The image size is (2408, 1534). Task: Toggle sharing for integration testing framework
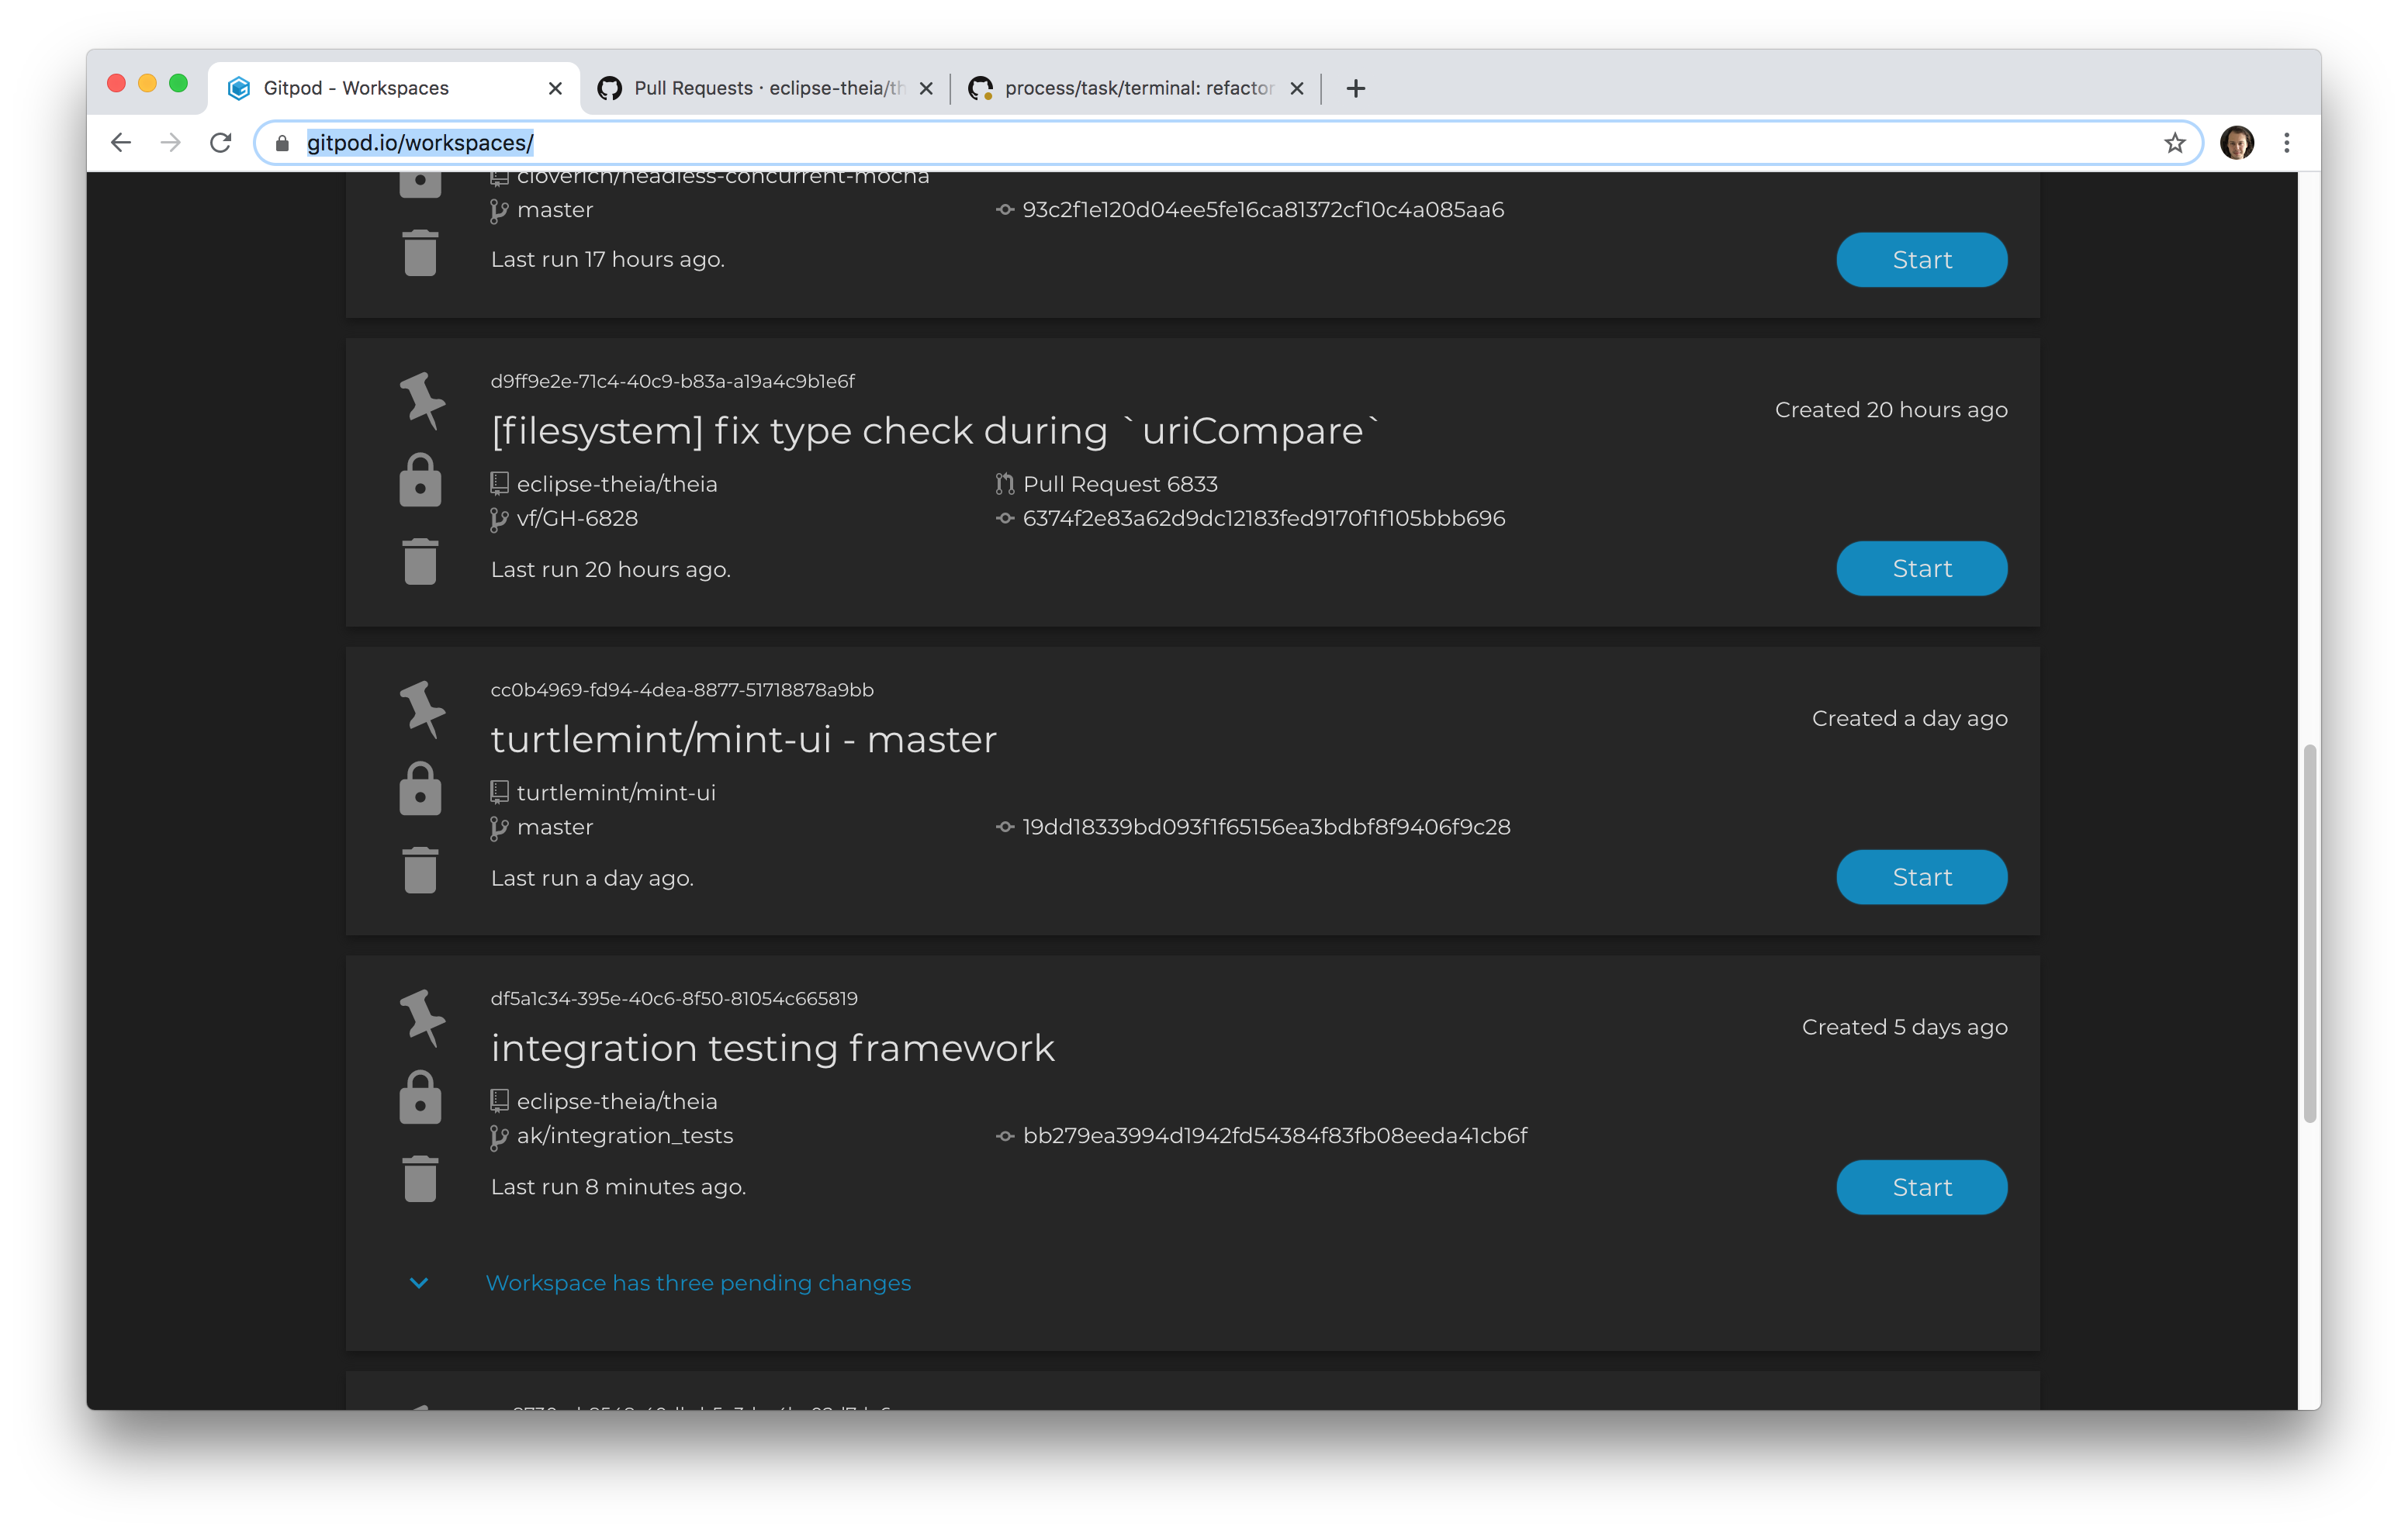(421, 1098)
